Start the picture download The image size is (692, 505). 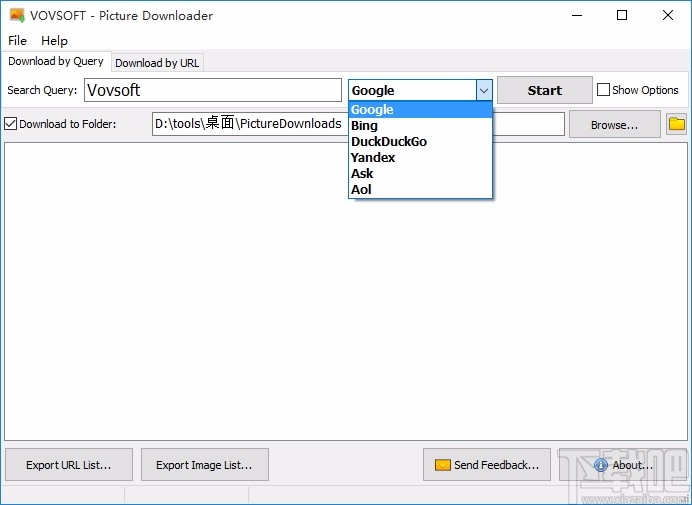[545, 90]
